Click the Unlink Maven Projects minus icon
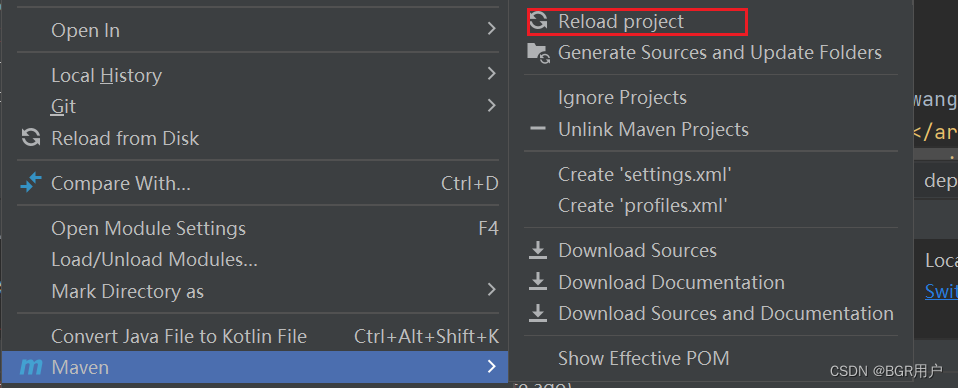 tap(538, 129)
